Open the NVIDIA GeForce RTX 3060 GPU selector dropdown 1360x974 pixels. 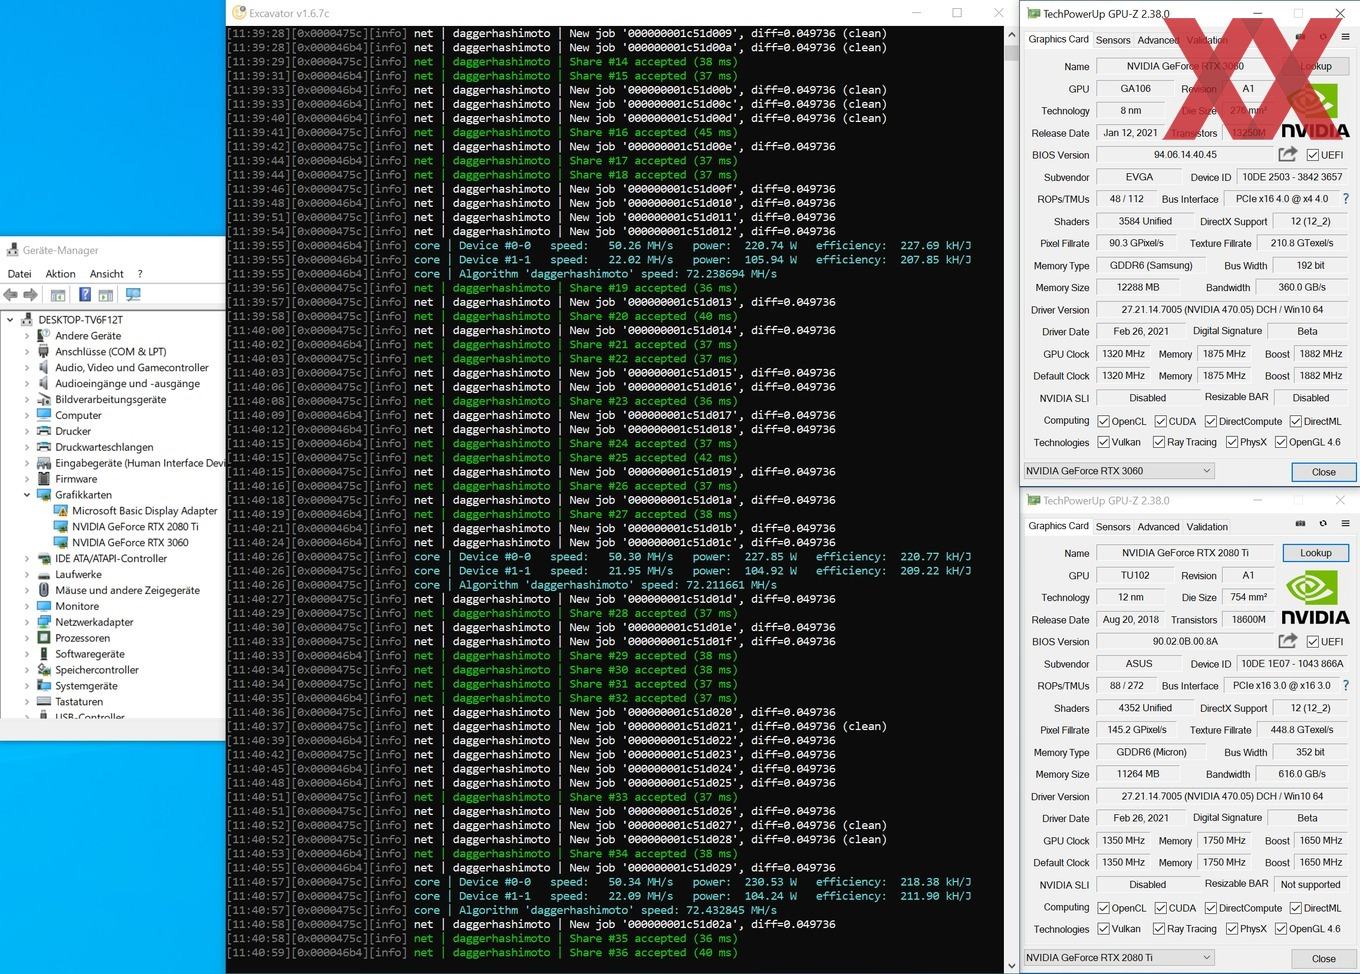tap(1119, 471)
